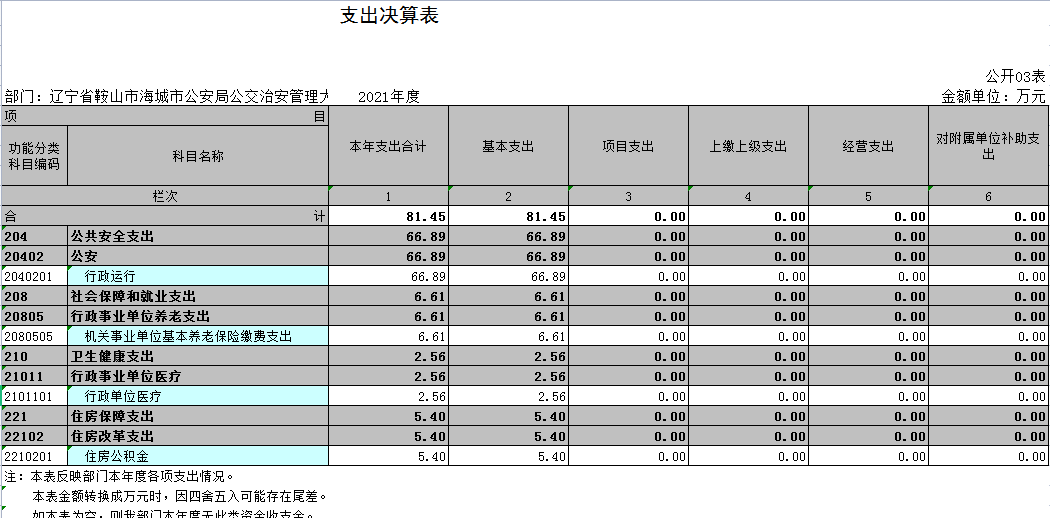Viewport: 1050px width, 518px height.
Task: Click the code cell 21011
Action: [x=34, y=377]
